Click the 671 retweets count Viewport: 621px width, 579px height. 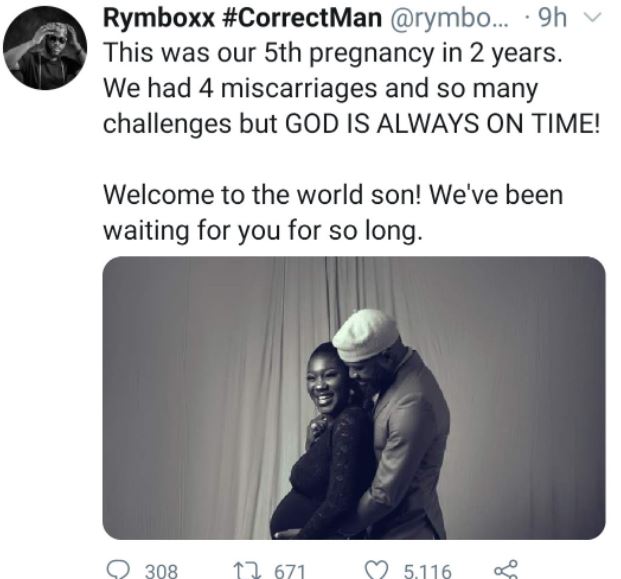290,571
